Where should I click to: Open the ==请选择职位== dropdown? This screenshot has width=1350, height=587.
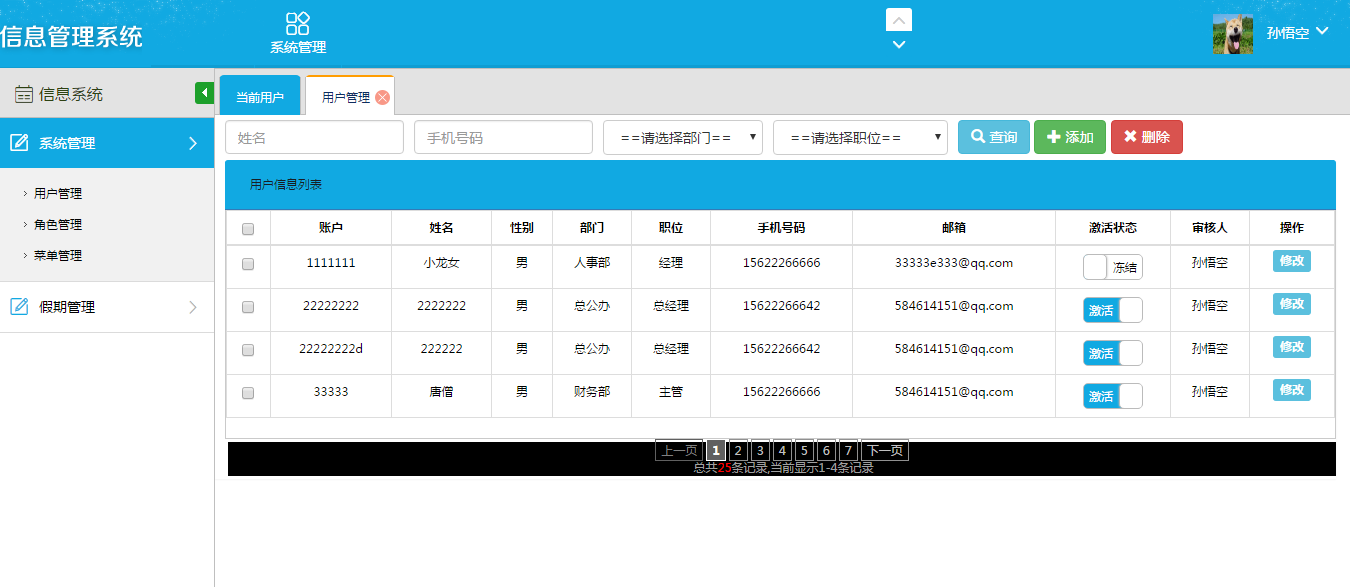tap(860, 137)
